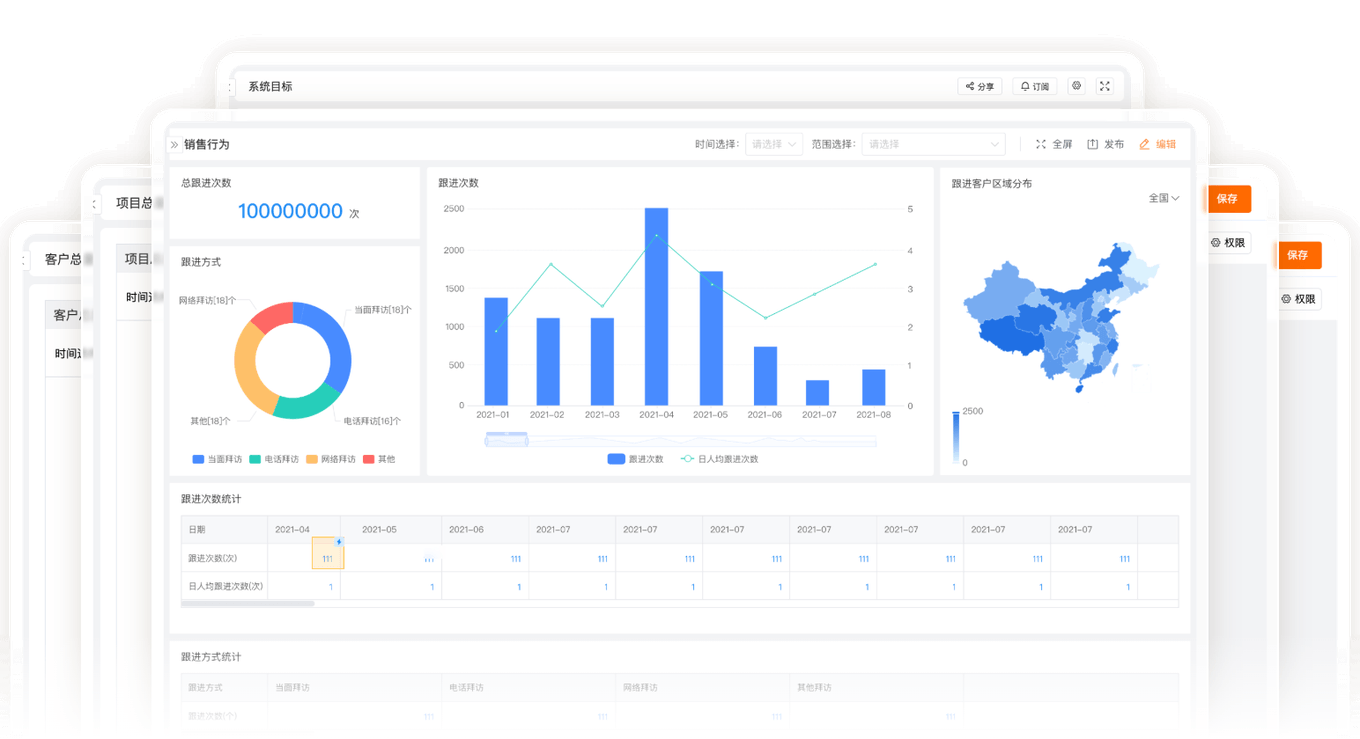1360x739 pixels.
Task: Click the 电话拜访[16]个 donut label
Action: 373,421
